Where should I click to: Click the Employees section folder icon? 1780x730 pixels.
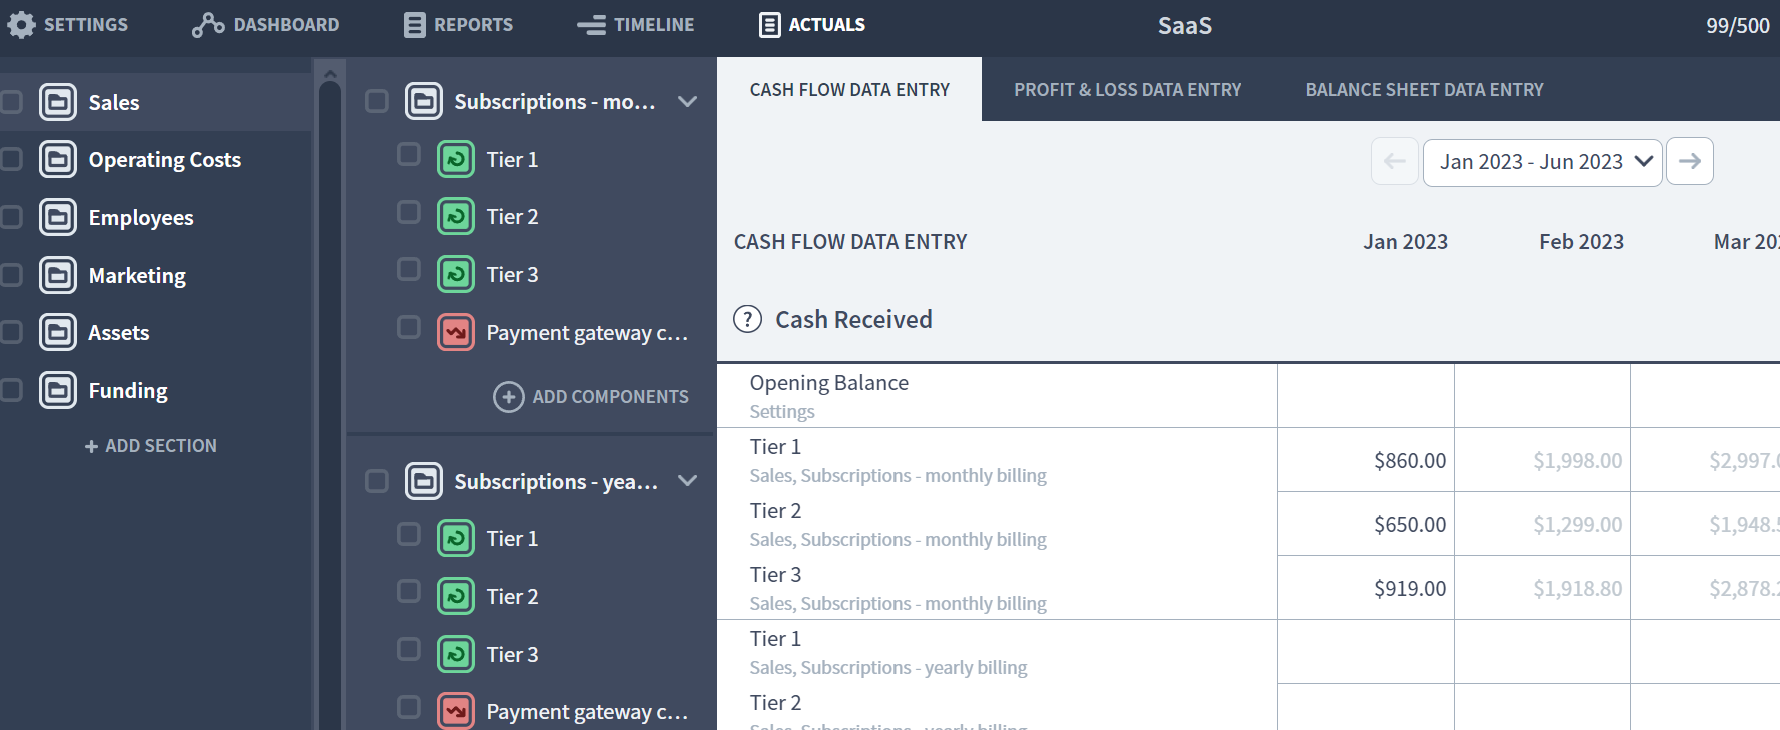58,217
